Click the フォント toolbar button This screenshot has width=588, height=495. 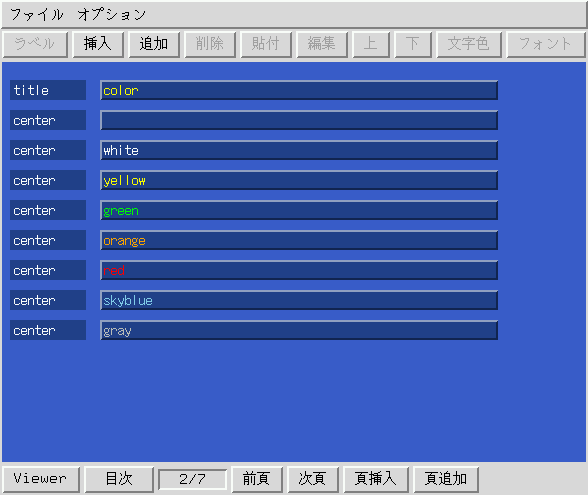546,44
